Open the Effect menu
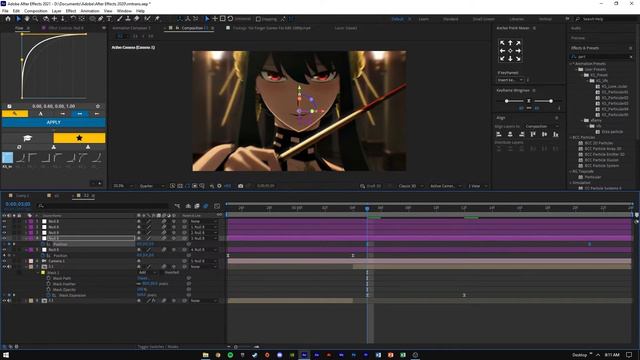The width and height of the screenshot is (640, 360). pyautogui.click(x=71, y=11)
